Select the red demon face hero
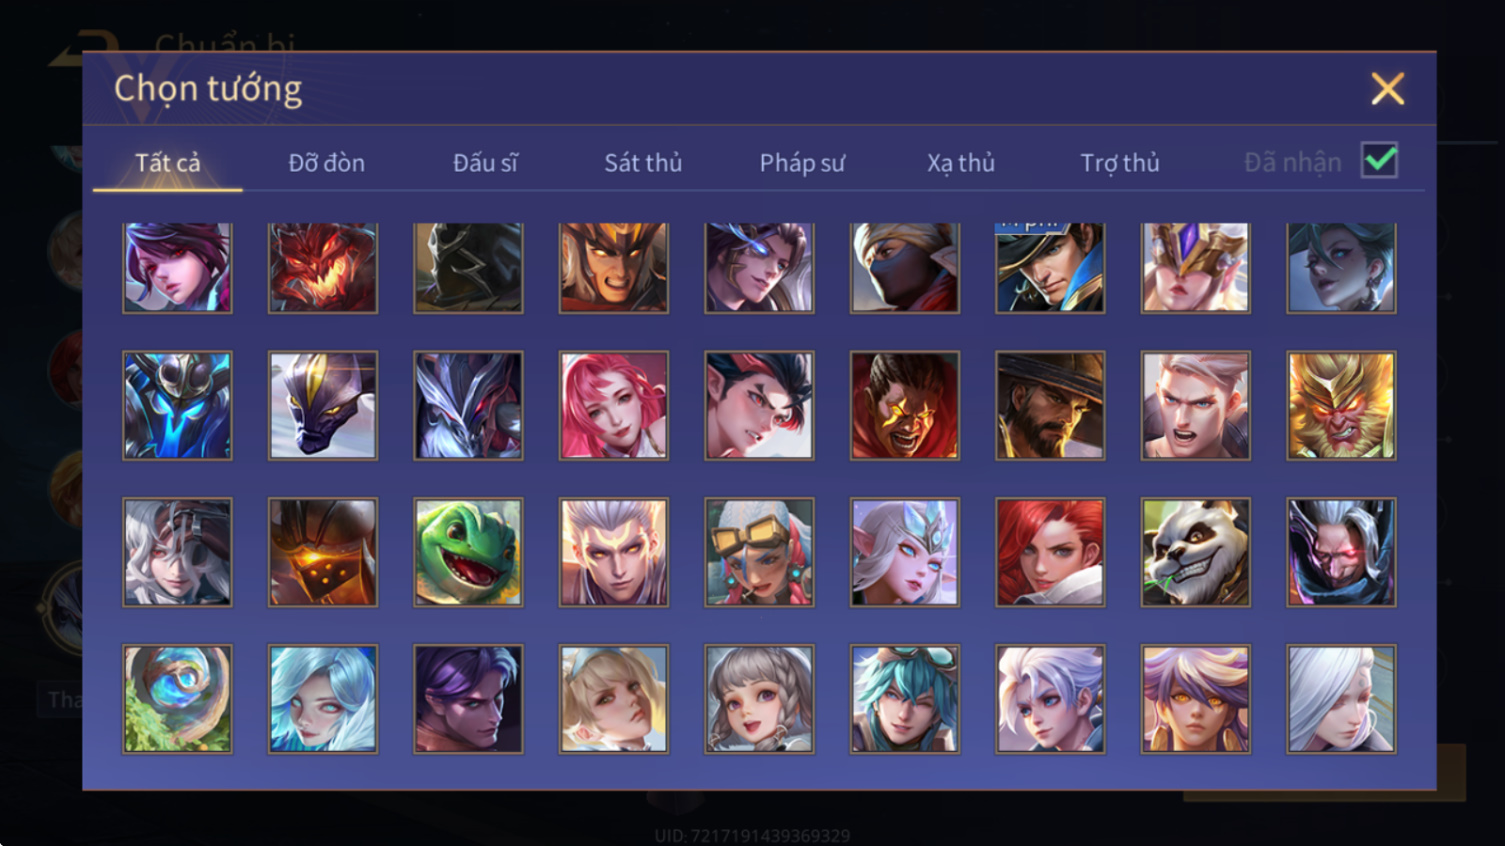The image size is (1505, 846). coord(323,267)
